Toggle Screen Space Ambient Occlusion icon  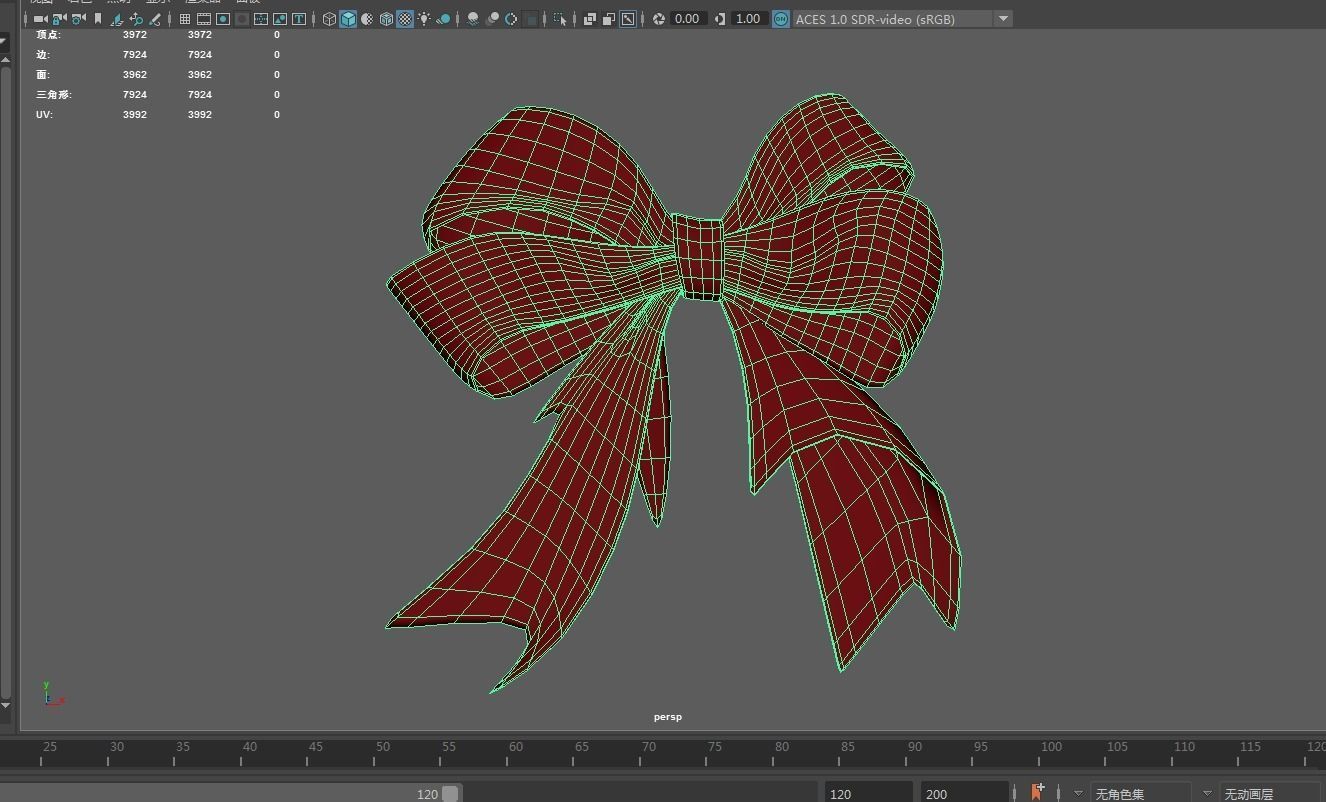(x=472, y=19)
